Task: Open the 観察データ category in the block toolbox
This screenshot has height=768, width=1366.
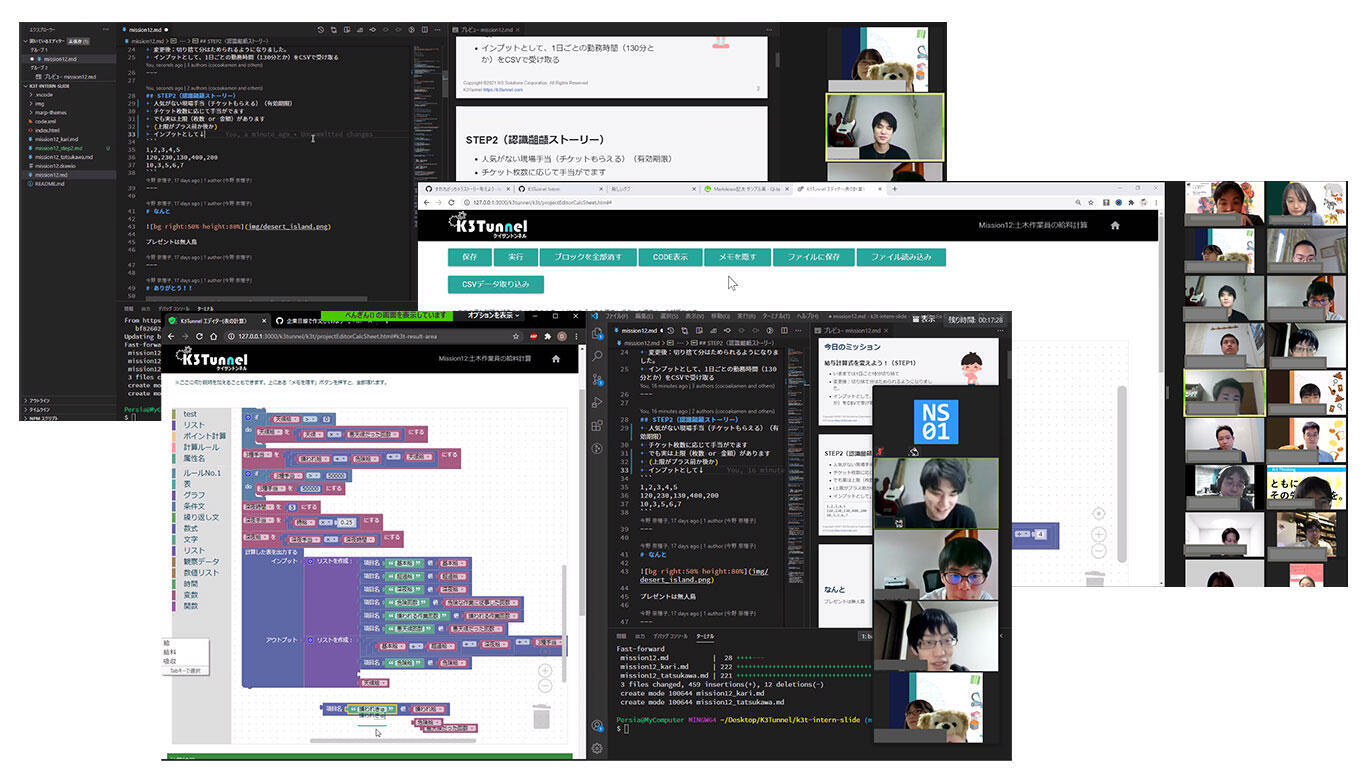Action: tap(200, 561)
